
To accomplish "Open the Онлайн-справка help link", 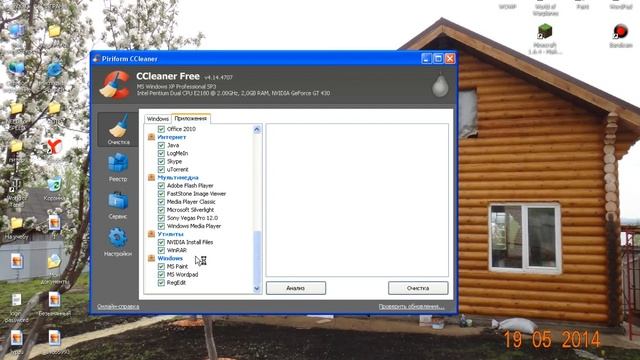I will point(118,307).
